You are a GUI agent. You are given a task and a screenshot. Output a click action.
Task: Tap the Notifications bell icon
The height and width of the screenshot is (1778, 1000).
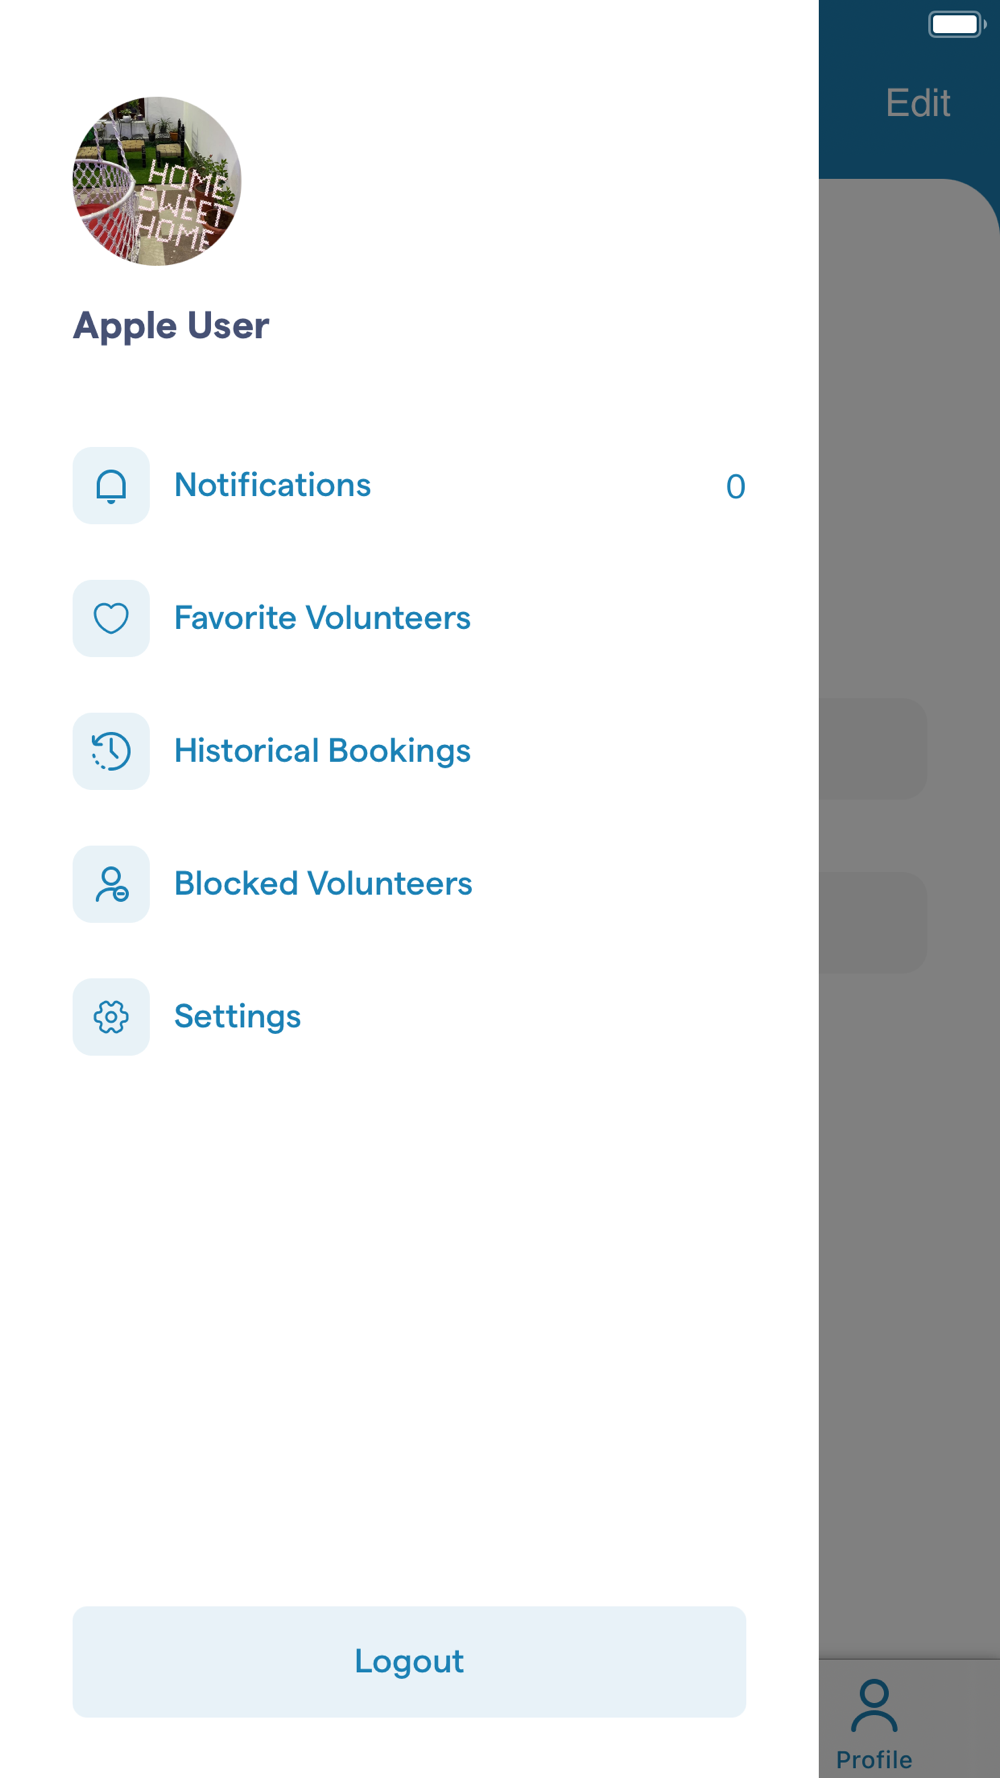pyautogui.click(x=111, y=486)
